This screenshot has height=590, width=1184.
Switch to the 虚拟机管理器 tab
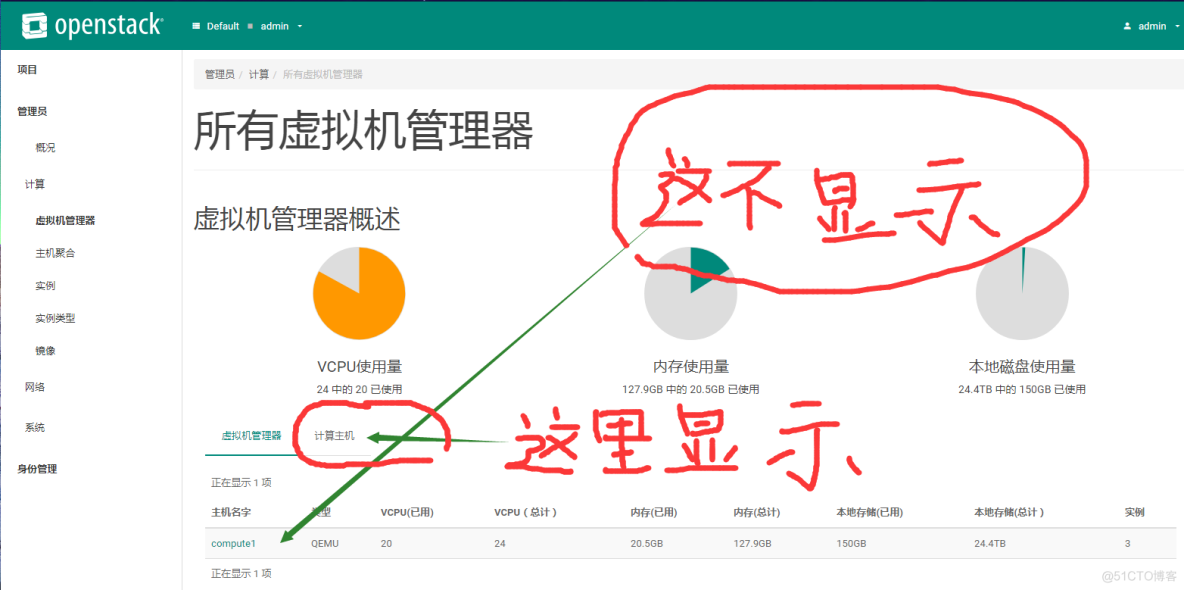click(x=251, y=436)
